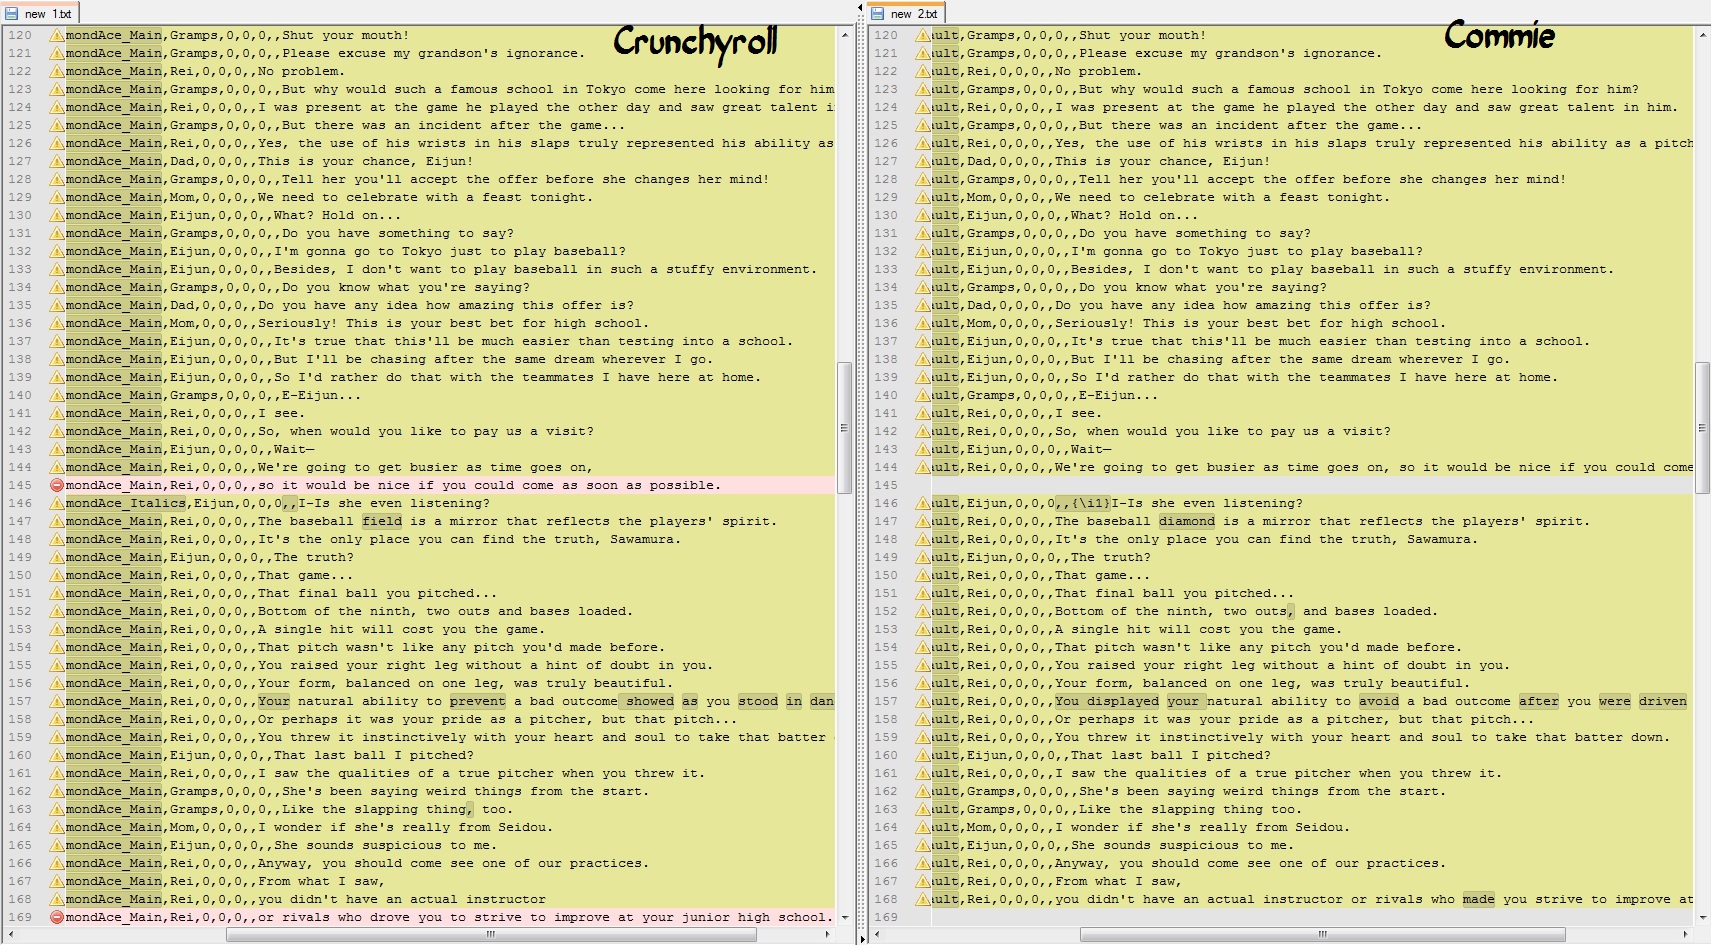Click the right pane's vertical scrollbar thumb
The width and height of the screenshot is (1711, 945).
click(1702, 427)
